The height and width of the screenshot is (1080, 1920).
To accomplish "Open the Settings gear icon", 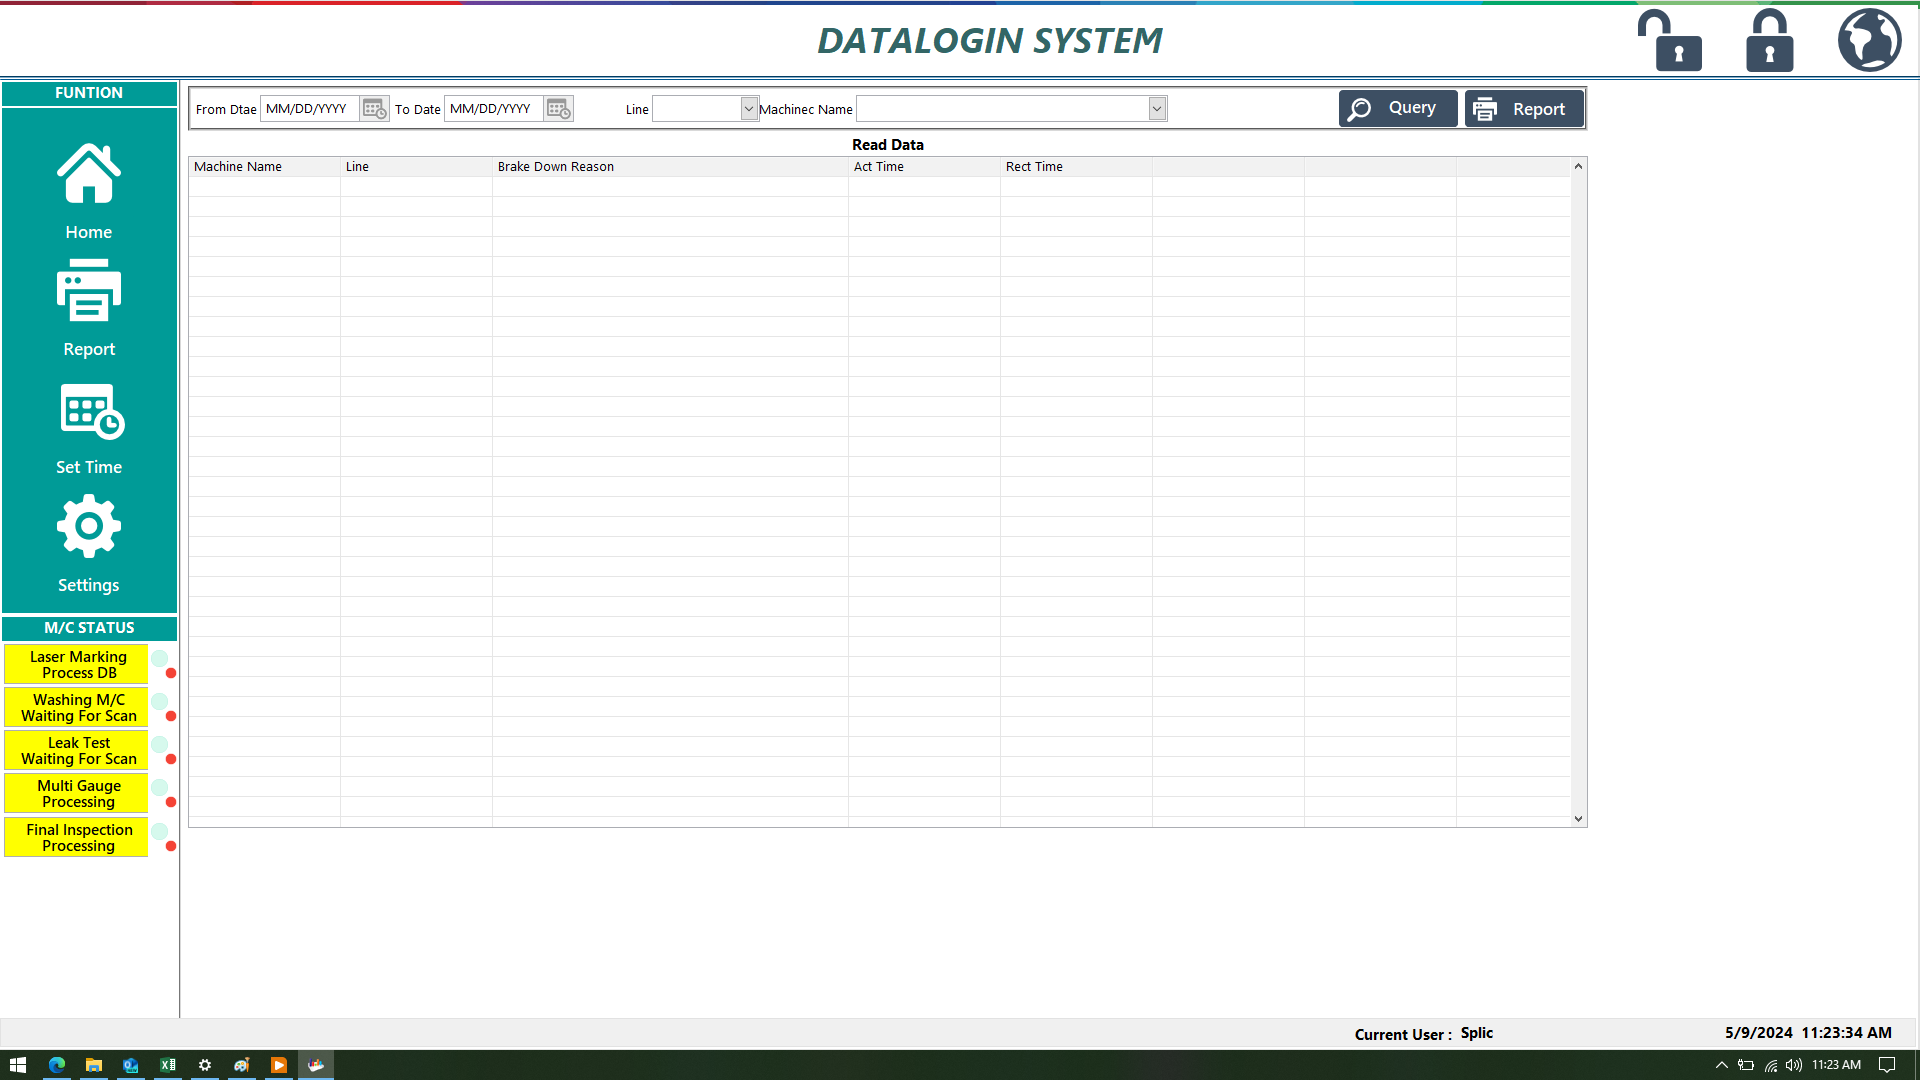I will [x=89, y=526].
